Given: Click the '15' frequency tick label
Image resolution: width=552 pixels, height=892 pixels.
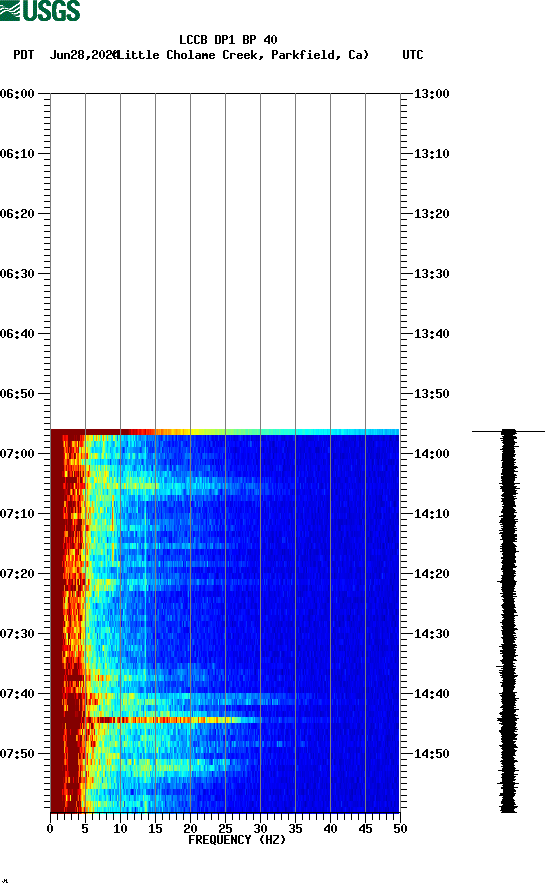Looking at the screenshot, I should click(155, 829).
